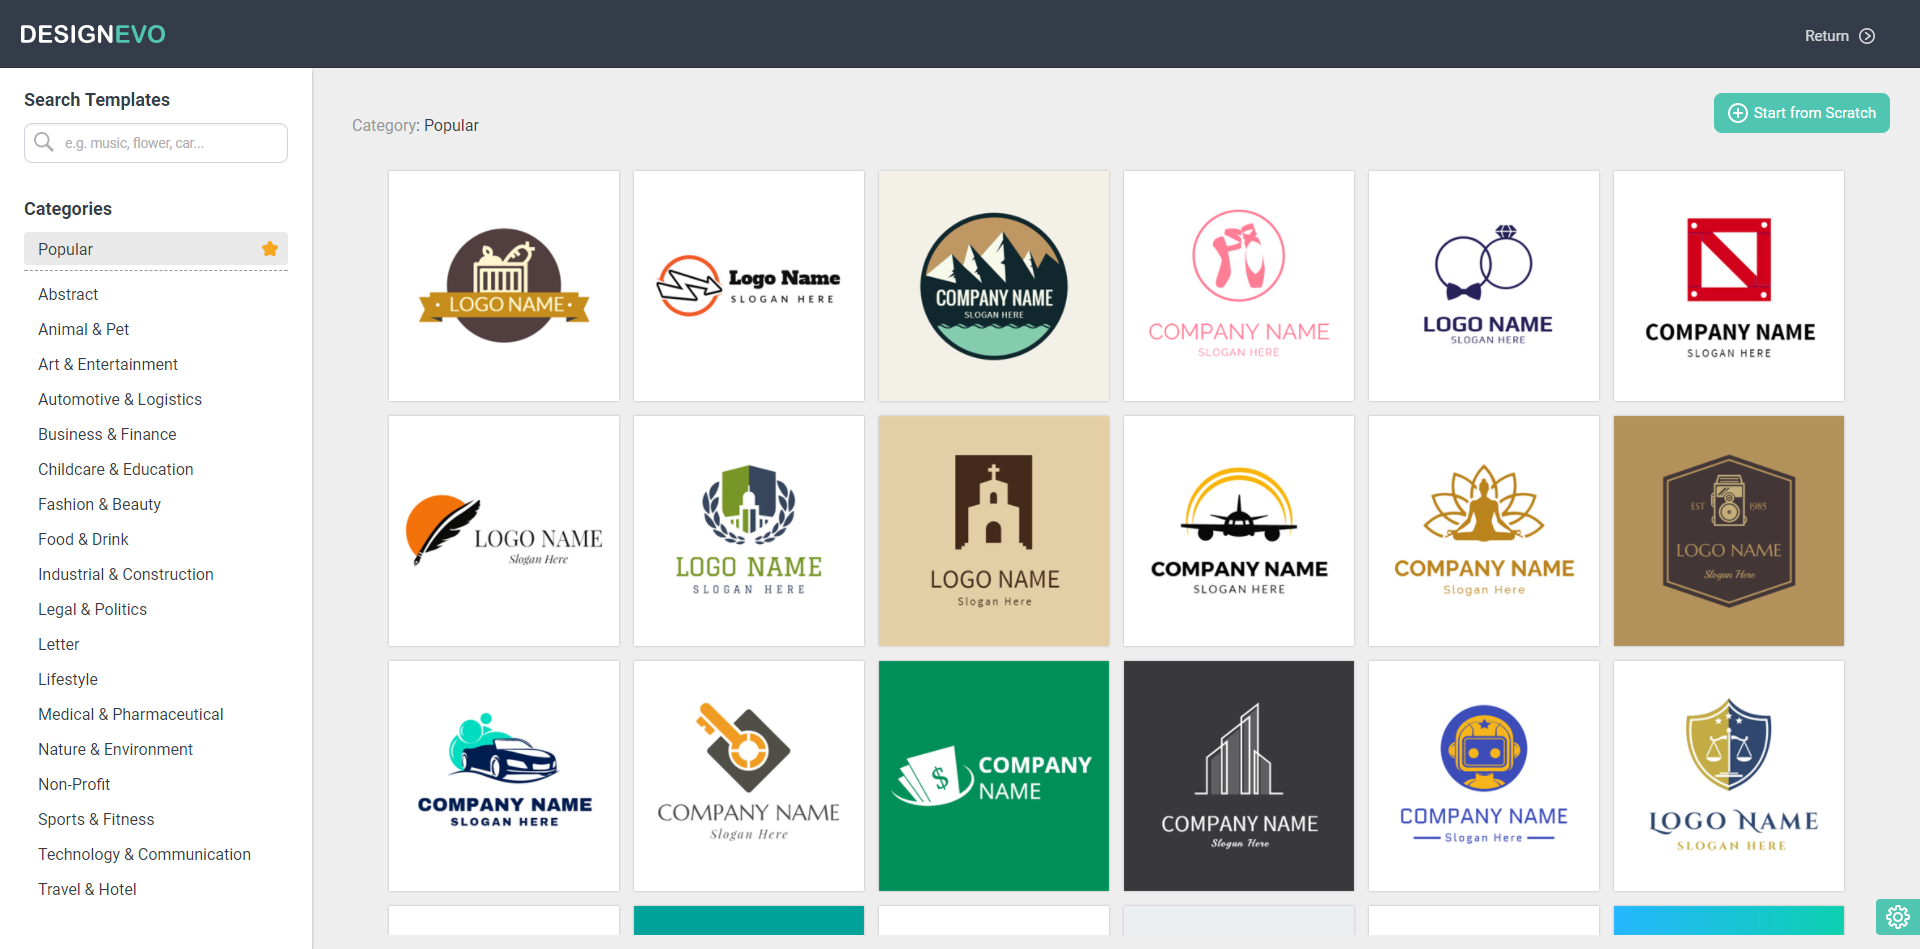This screenshot has width=1920, height=949.
Task: Go to Medical & Pharmaceutical category
Action: [131, 714]
